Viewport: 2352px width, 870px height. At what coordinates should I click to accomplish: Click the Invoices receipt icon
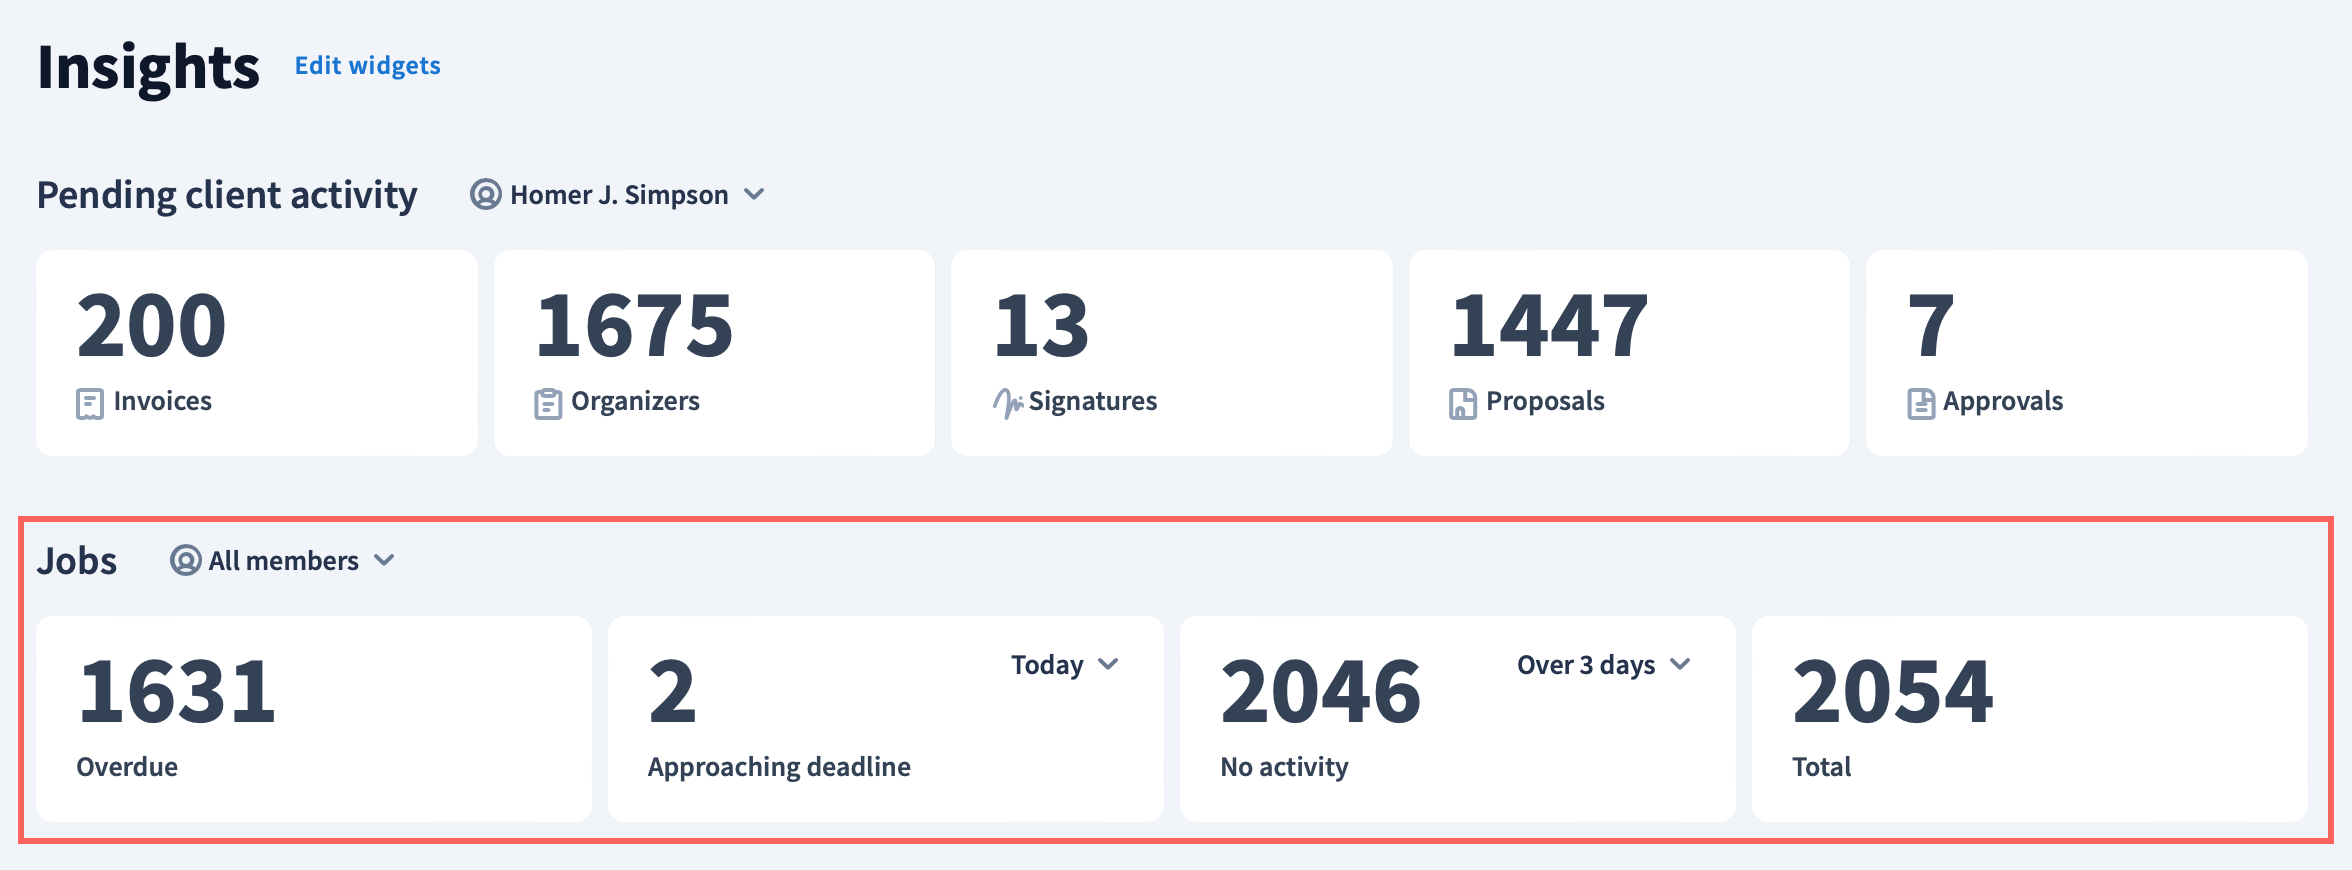(x=90, y=403)
